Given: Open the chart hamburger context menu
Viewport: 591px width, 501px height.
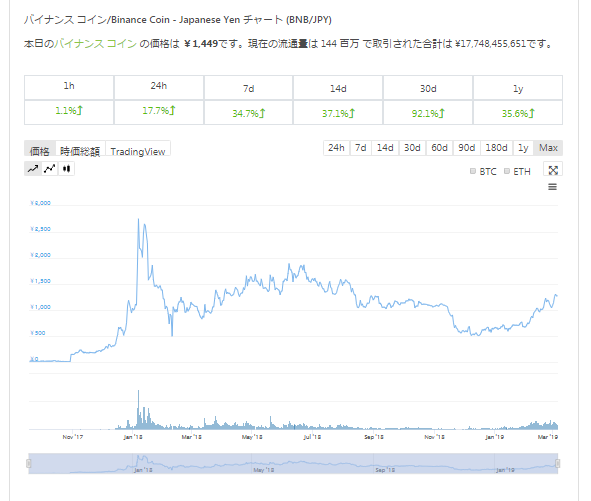Looking at the screenshot, I should (x=552, y=187).
